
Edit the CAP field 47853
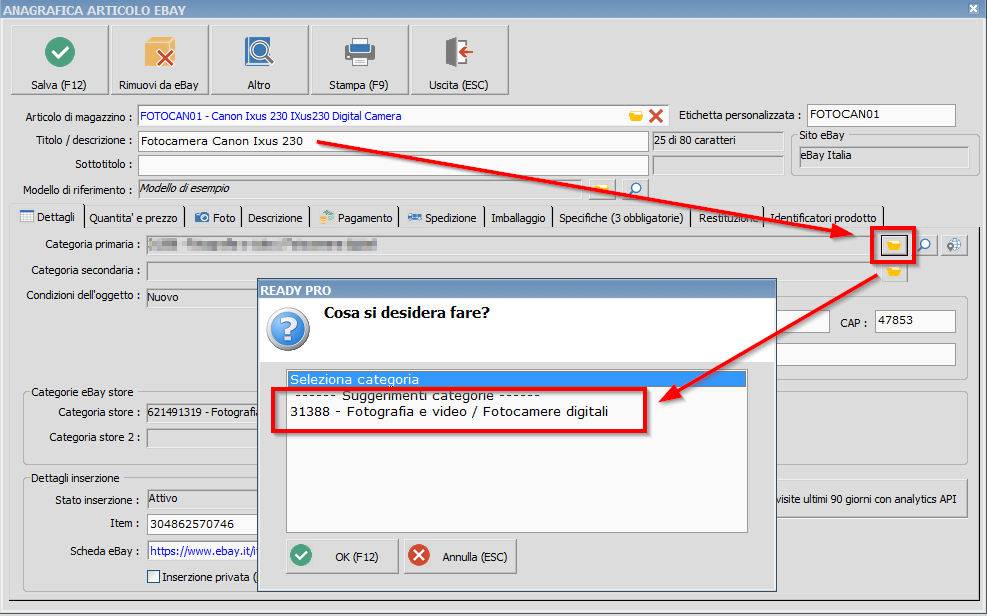pos(915,321)
